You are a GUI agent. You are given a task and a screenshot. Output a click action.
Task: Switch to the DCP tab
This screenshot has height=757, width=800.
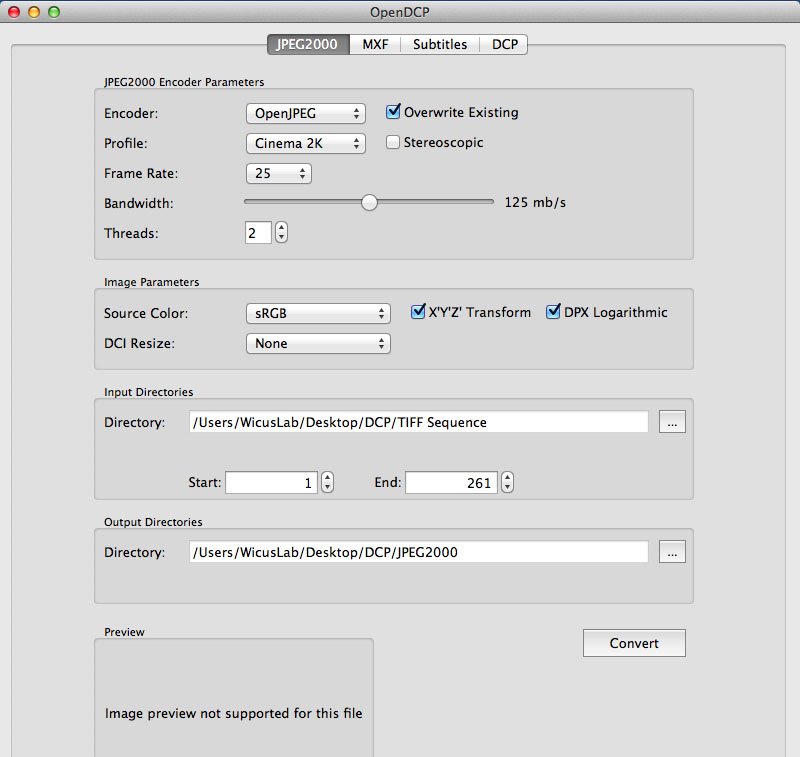click(x=504, y=44)
